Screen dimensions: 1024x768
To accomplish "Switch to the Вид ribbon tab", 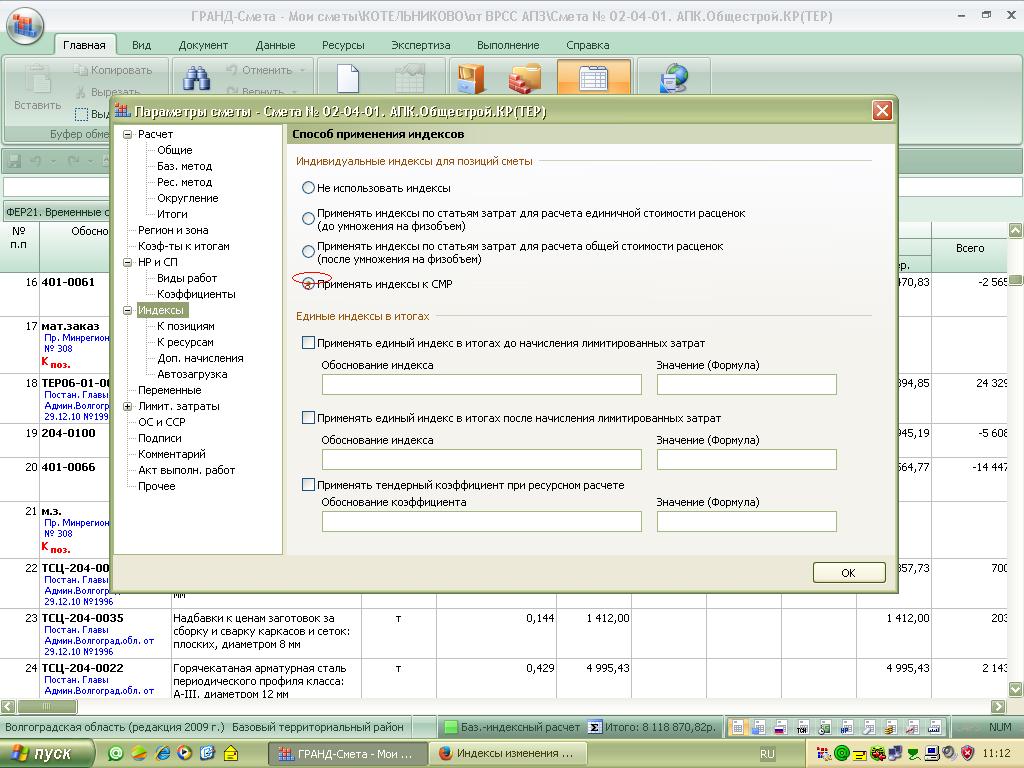I will [141, 45].
